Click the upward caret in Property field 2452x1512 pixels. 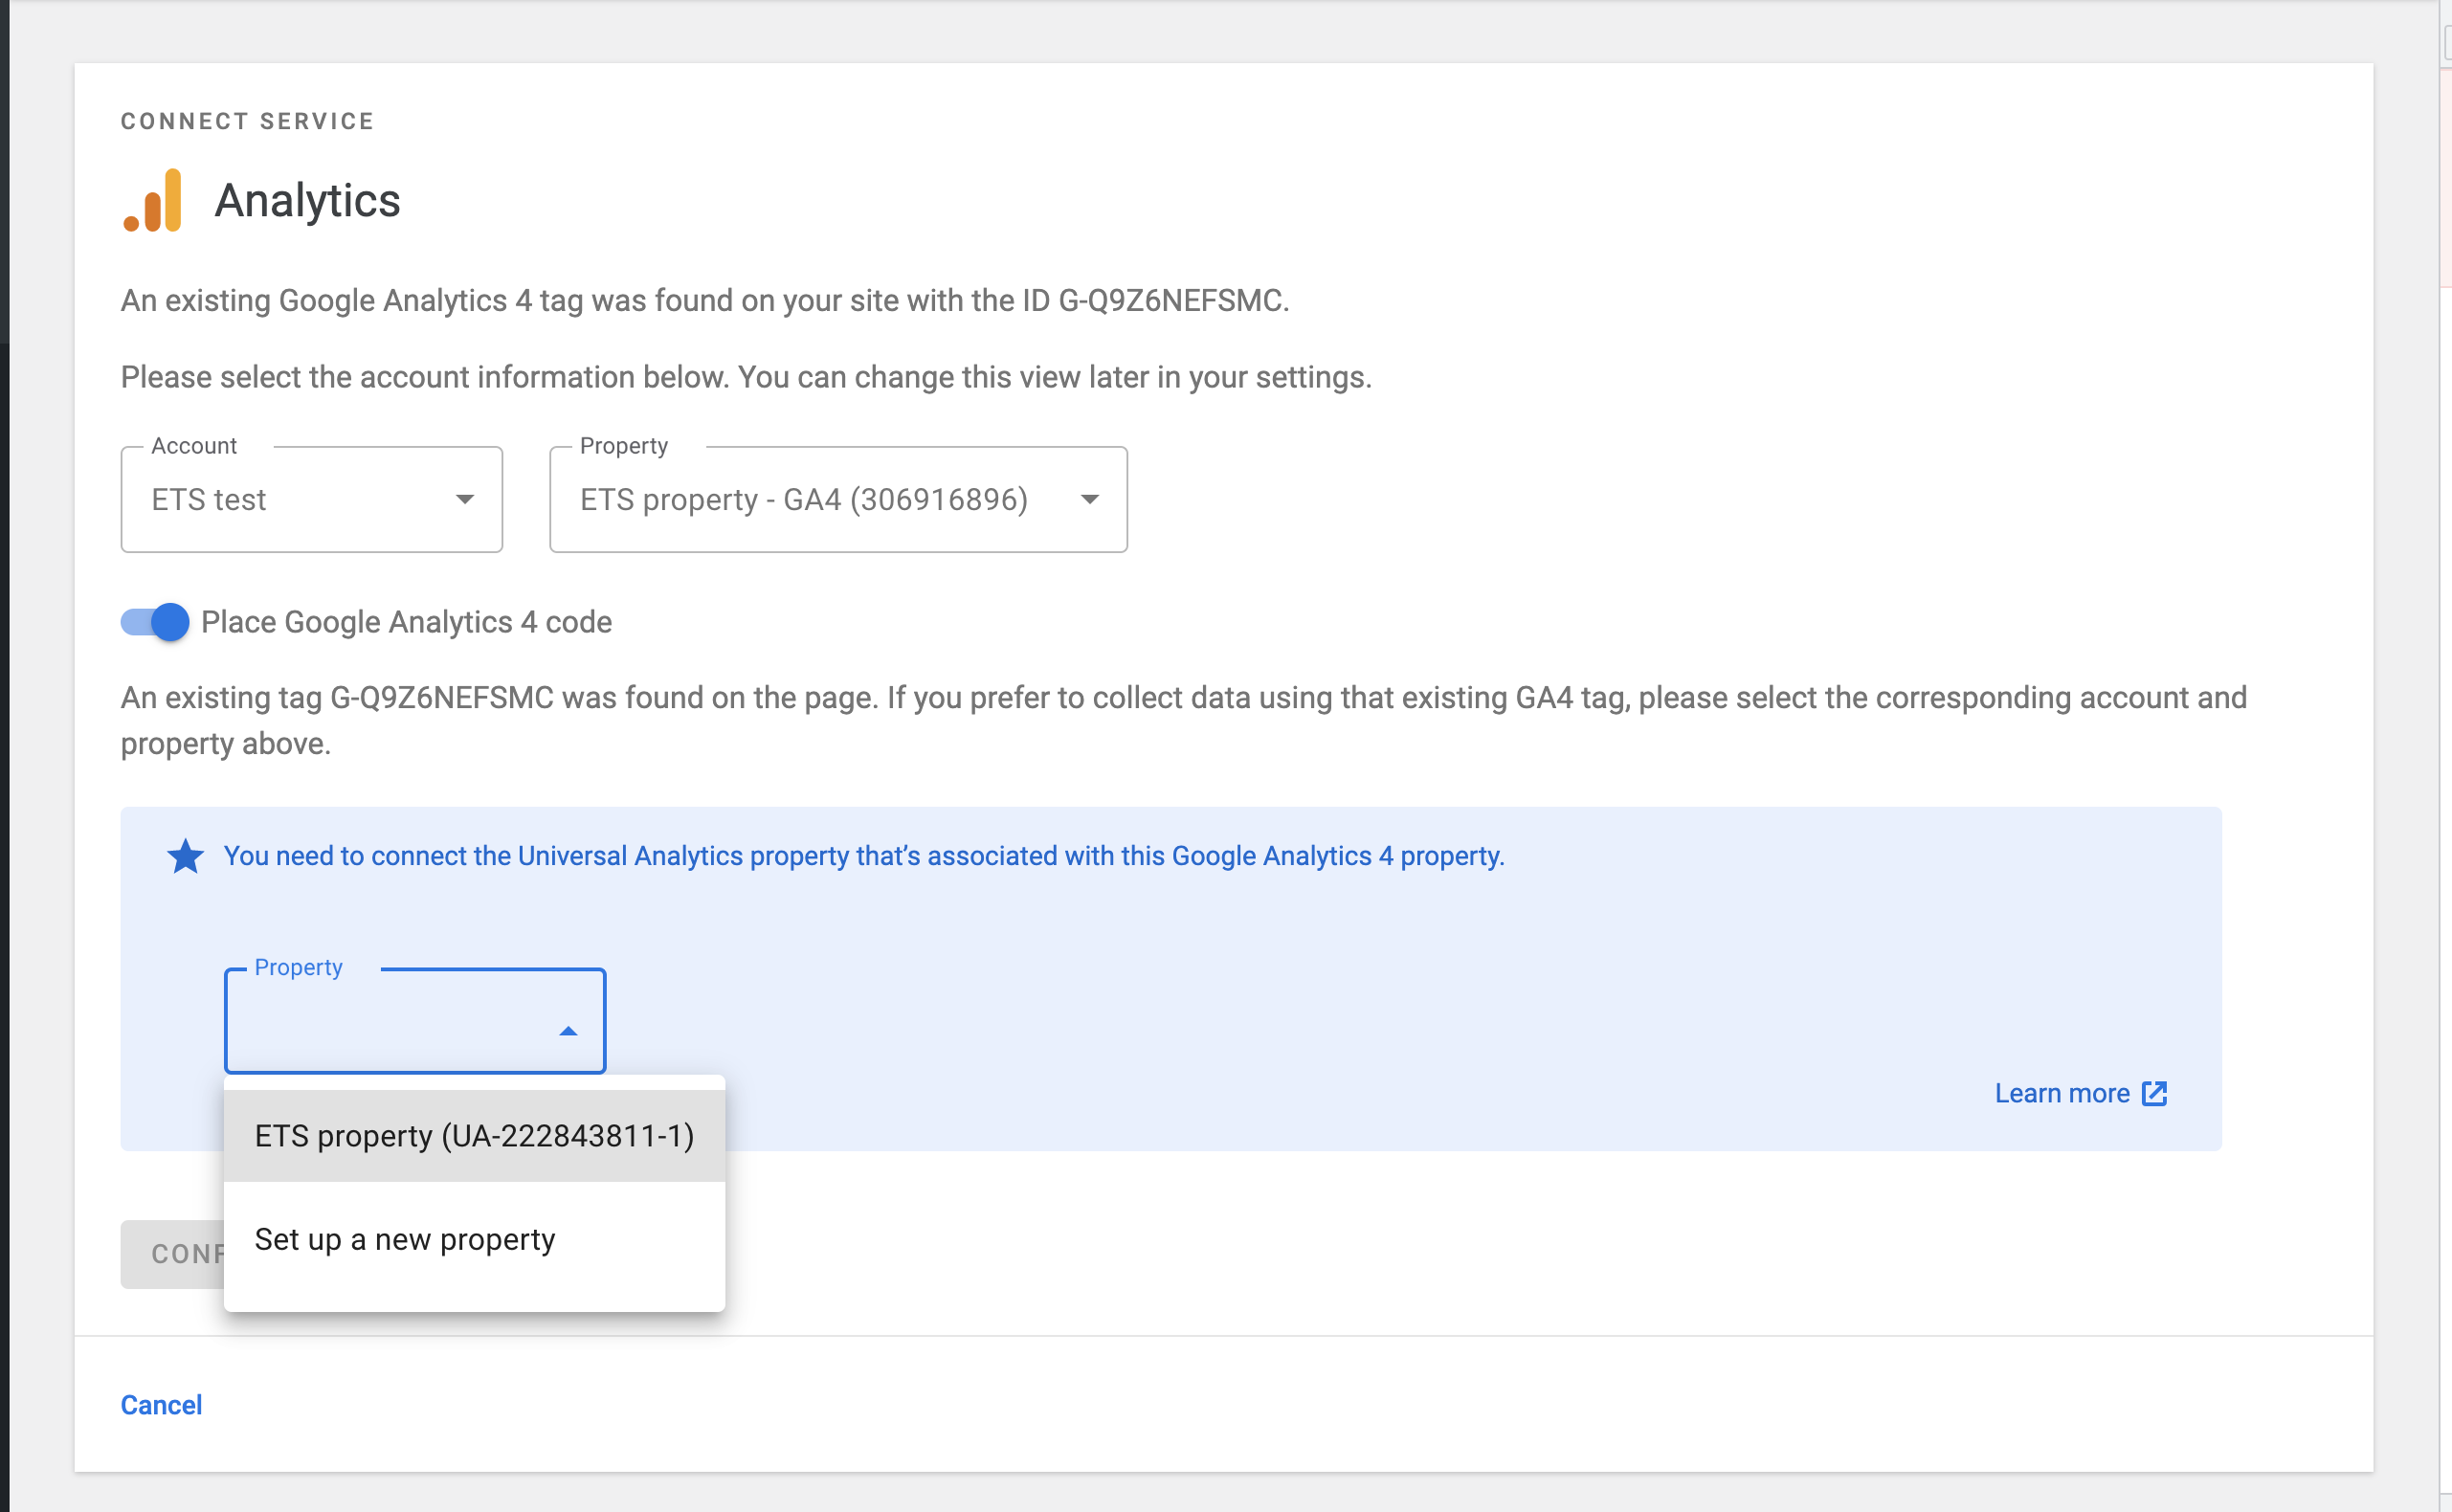(x=568, y=1031)
